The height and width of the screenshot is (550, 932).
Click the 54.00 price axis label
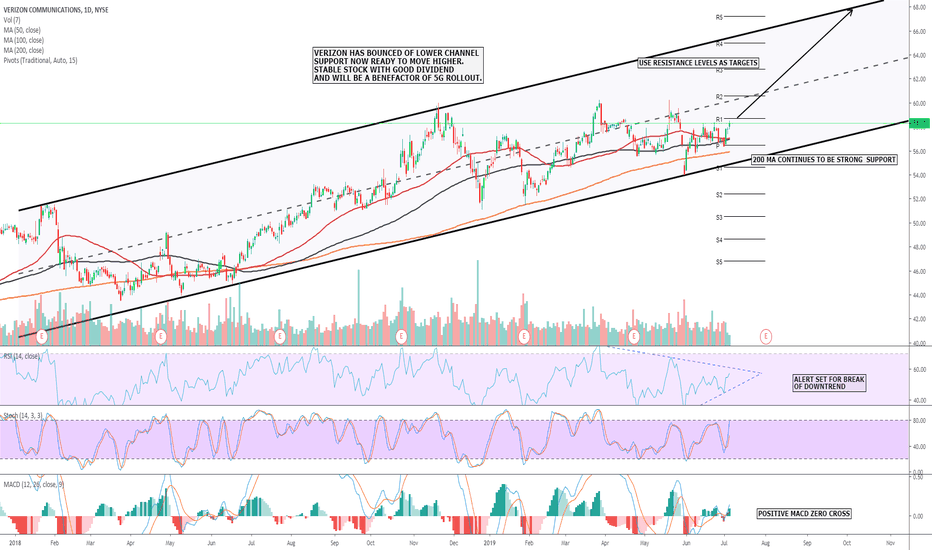tap(920, 175)
